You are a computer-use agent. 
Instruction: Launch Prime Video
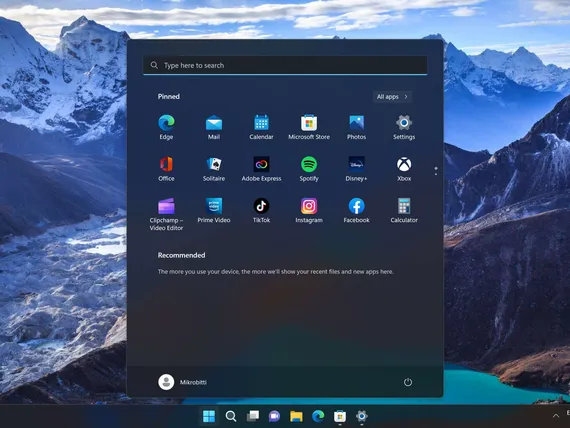pyautogui.click(x=214, y=211)
